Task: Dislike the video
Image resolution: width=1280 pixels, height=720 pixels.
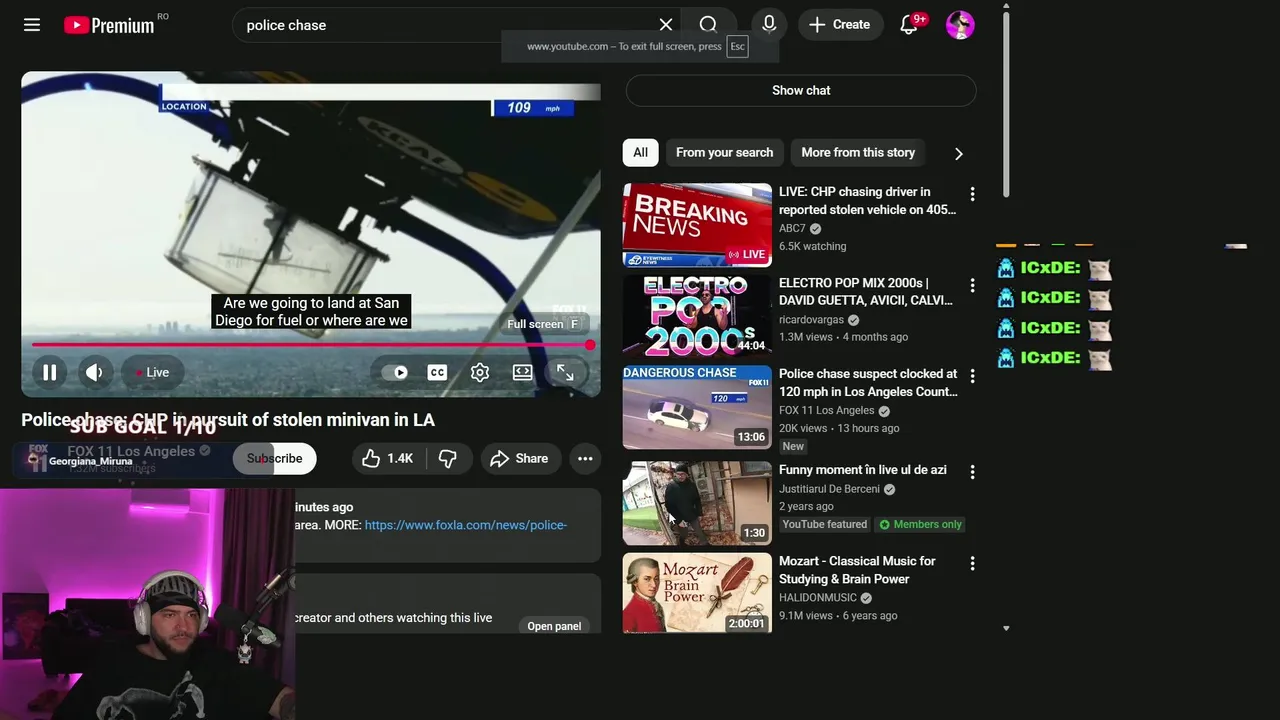Action: point(448,458)
